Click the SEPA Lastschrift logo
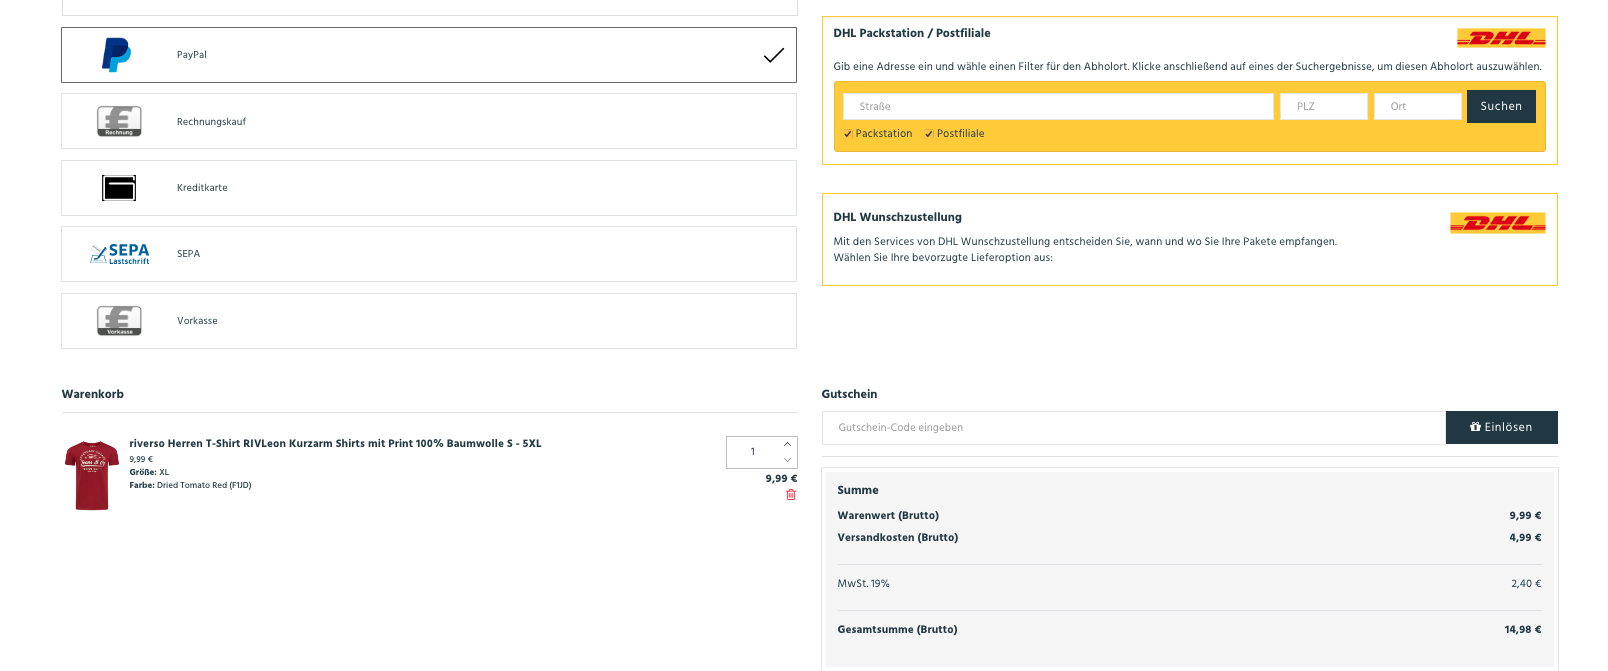Screen dimensions: 1608x671 point(120,254)
